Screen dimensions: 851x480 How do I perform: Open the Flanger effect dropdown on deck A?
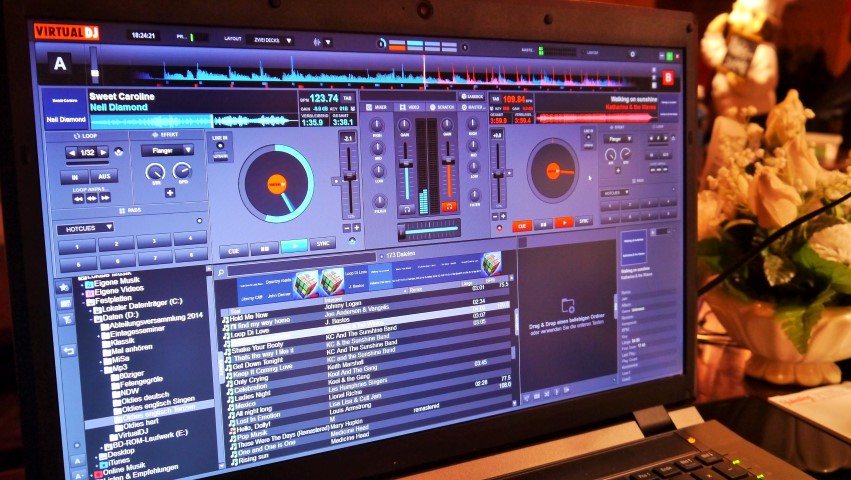coord(166,150)
